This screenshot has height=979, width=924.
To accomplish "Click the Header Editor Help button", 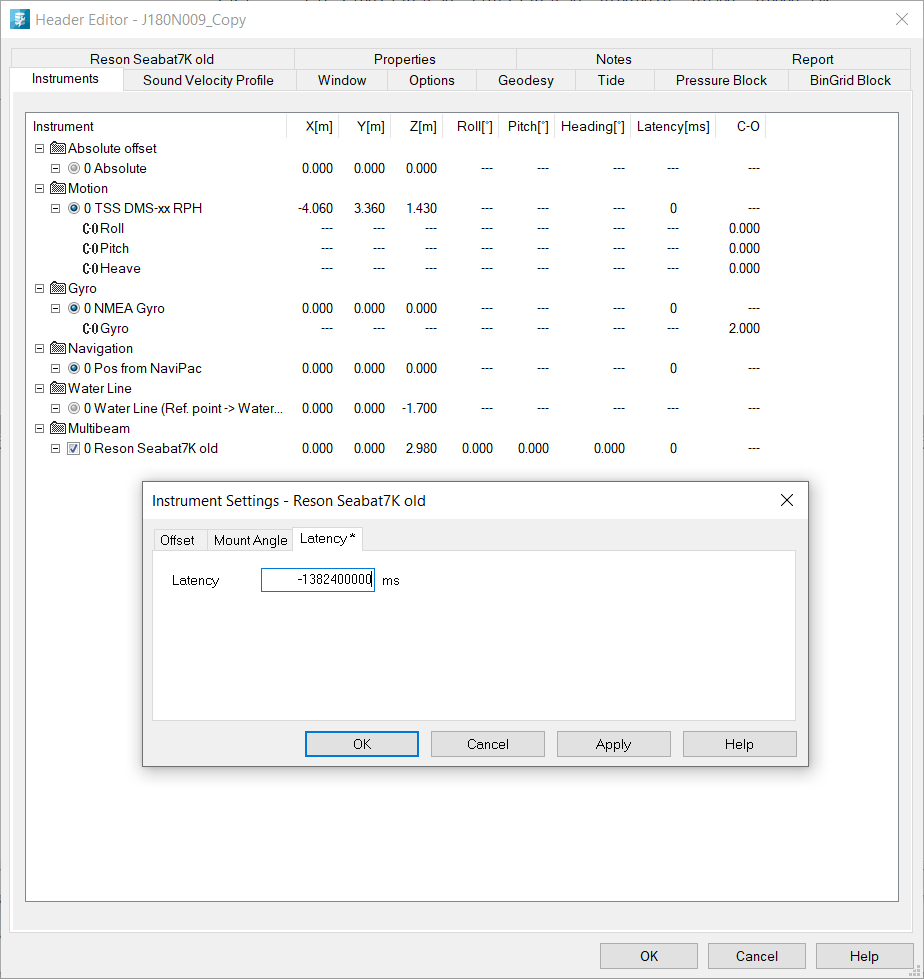I will (x=864, y=956).
